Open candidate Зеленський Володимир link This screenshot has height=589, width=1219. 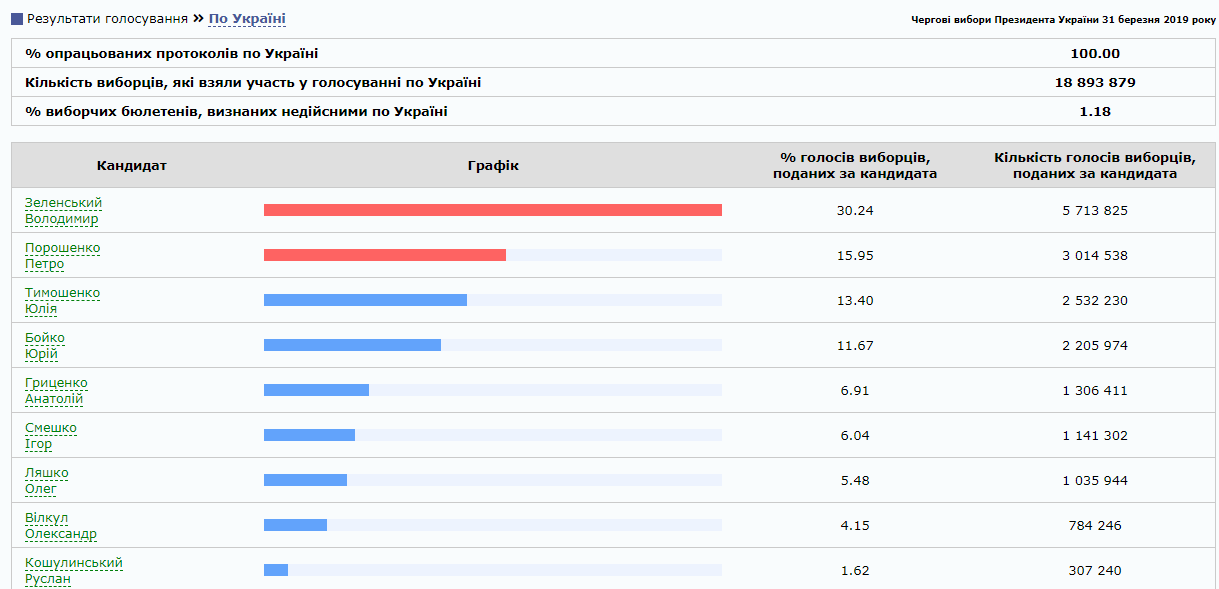[x=63, y=211]
